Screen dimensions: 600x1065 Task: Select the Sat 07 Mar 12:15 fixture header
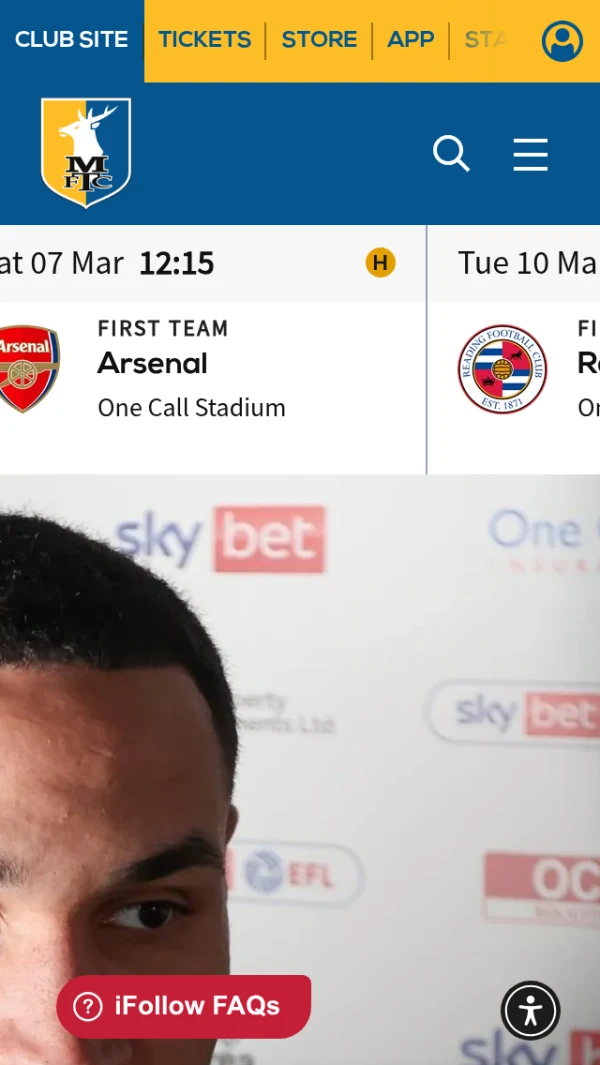coord(213,264)
